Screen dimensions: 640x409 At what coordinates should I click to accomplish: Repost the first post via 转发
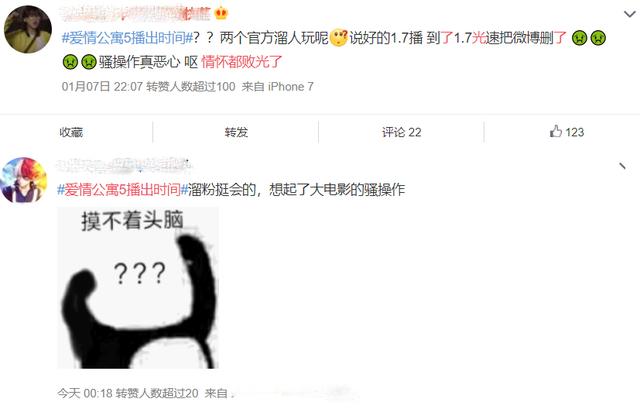coord(236,132)
